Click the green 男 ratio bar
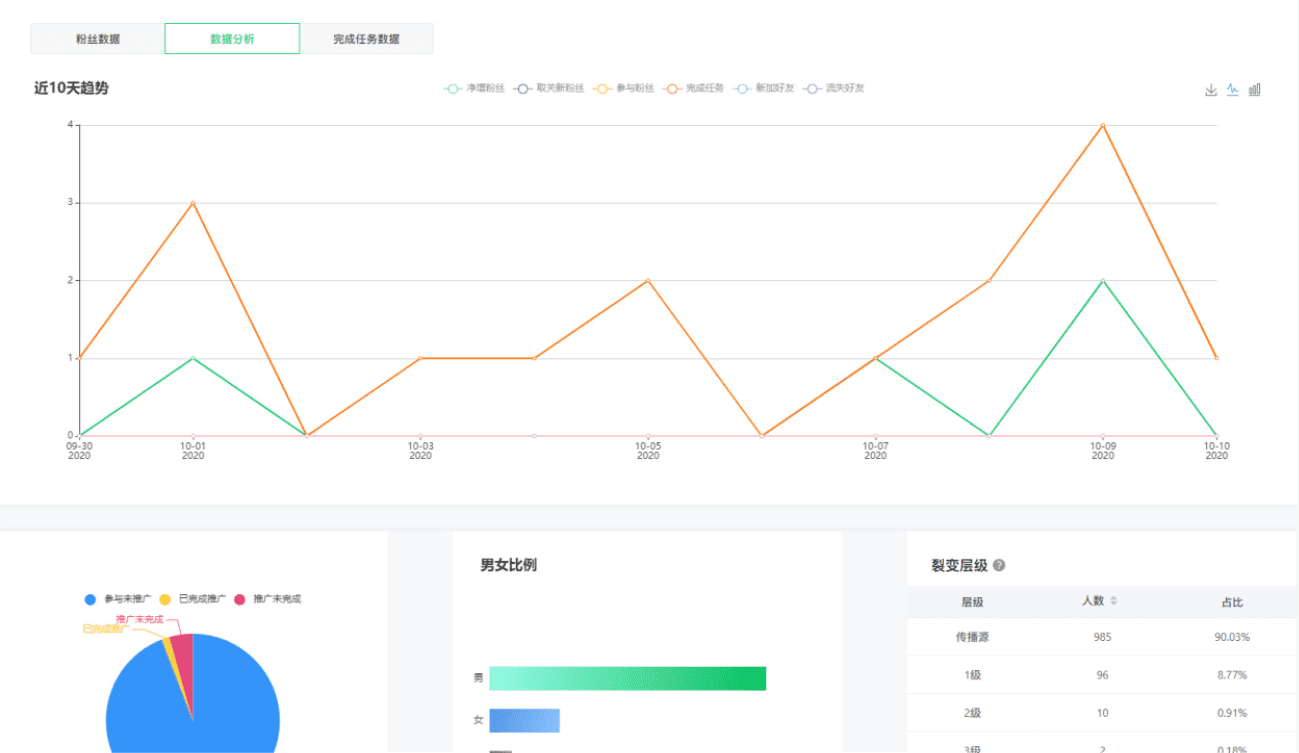 (x=627, y=678)
